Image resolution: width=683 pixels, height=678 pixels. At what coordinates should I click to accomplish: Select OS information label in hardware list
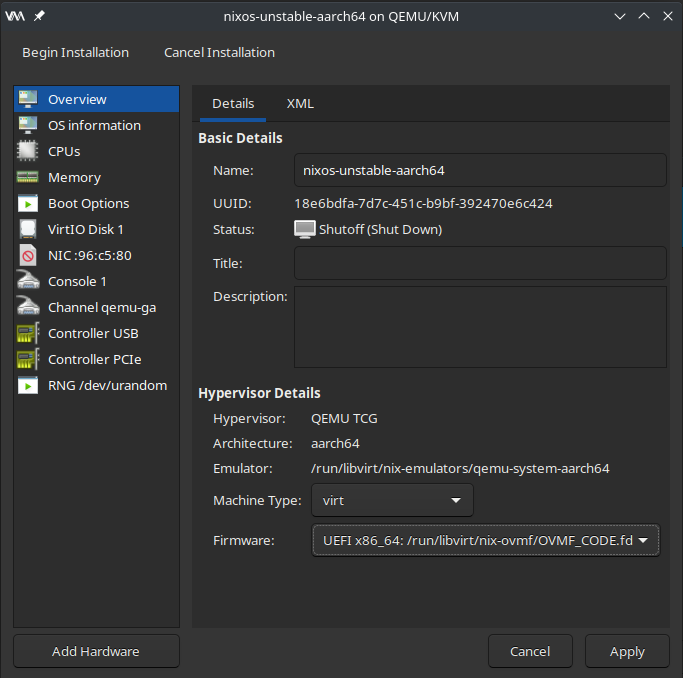pos(95,125)
